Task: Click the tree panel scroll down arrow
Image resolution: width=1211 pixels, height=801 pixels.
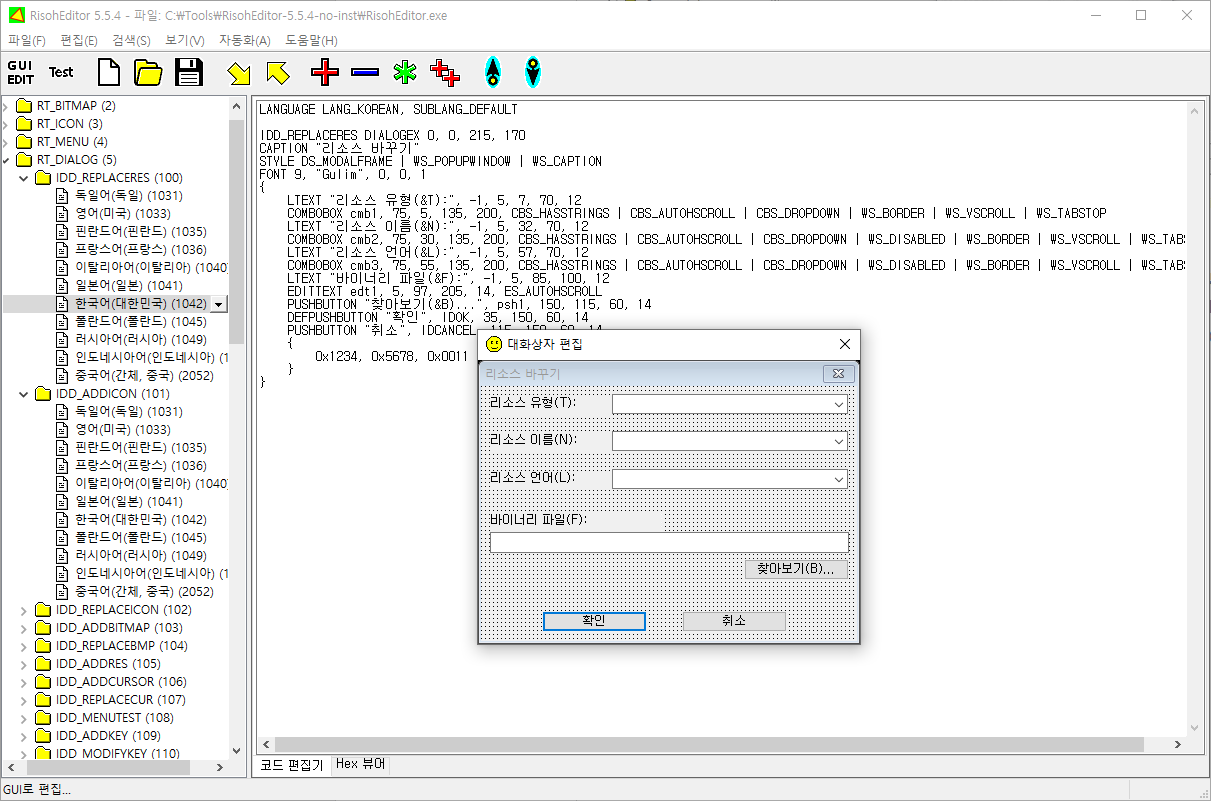Action: (237, 751)
